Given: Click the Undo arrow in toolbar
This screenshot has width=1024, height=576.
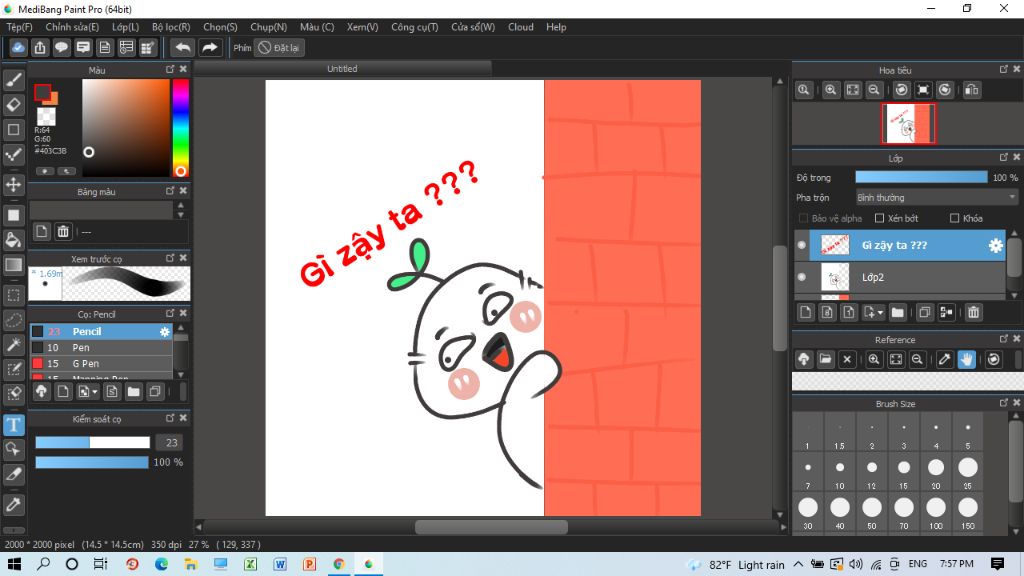Looking at the screenshot, I should [x=183, y=48].
